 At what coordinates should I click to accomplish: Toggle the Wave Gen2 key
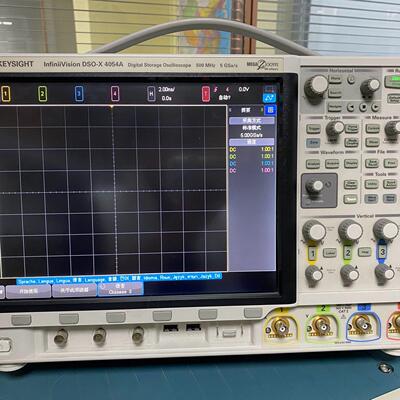click(x=390, y=199)
